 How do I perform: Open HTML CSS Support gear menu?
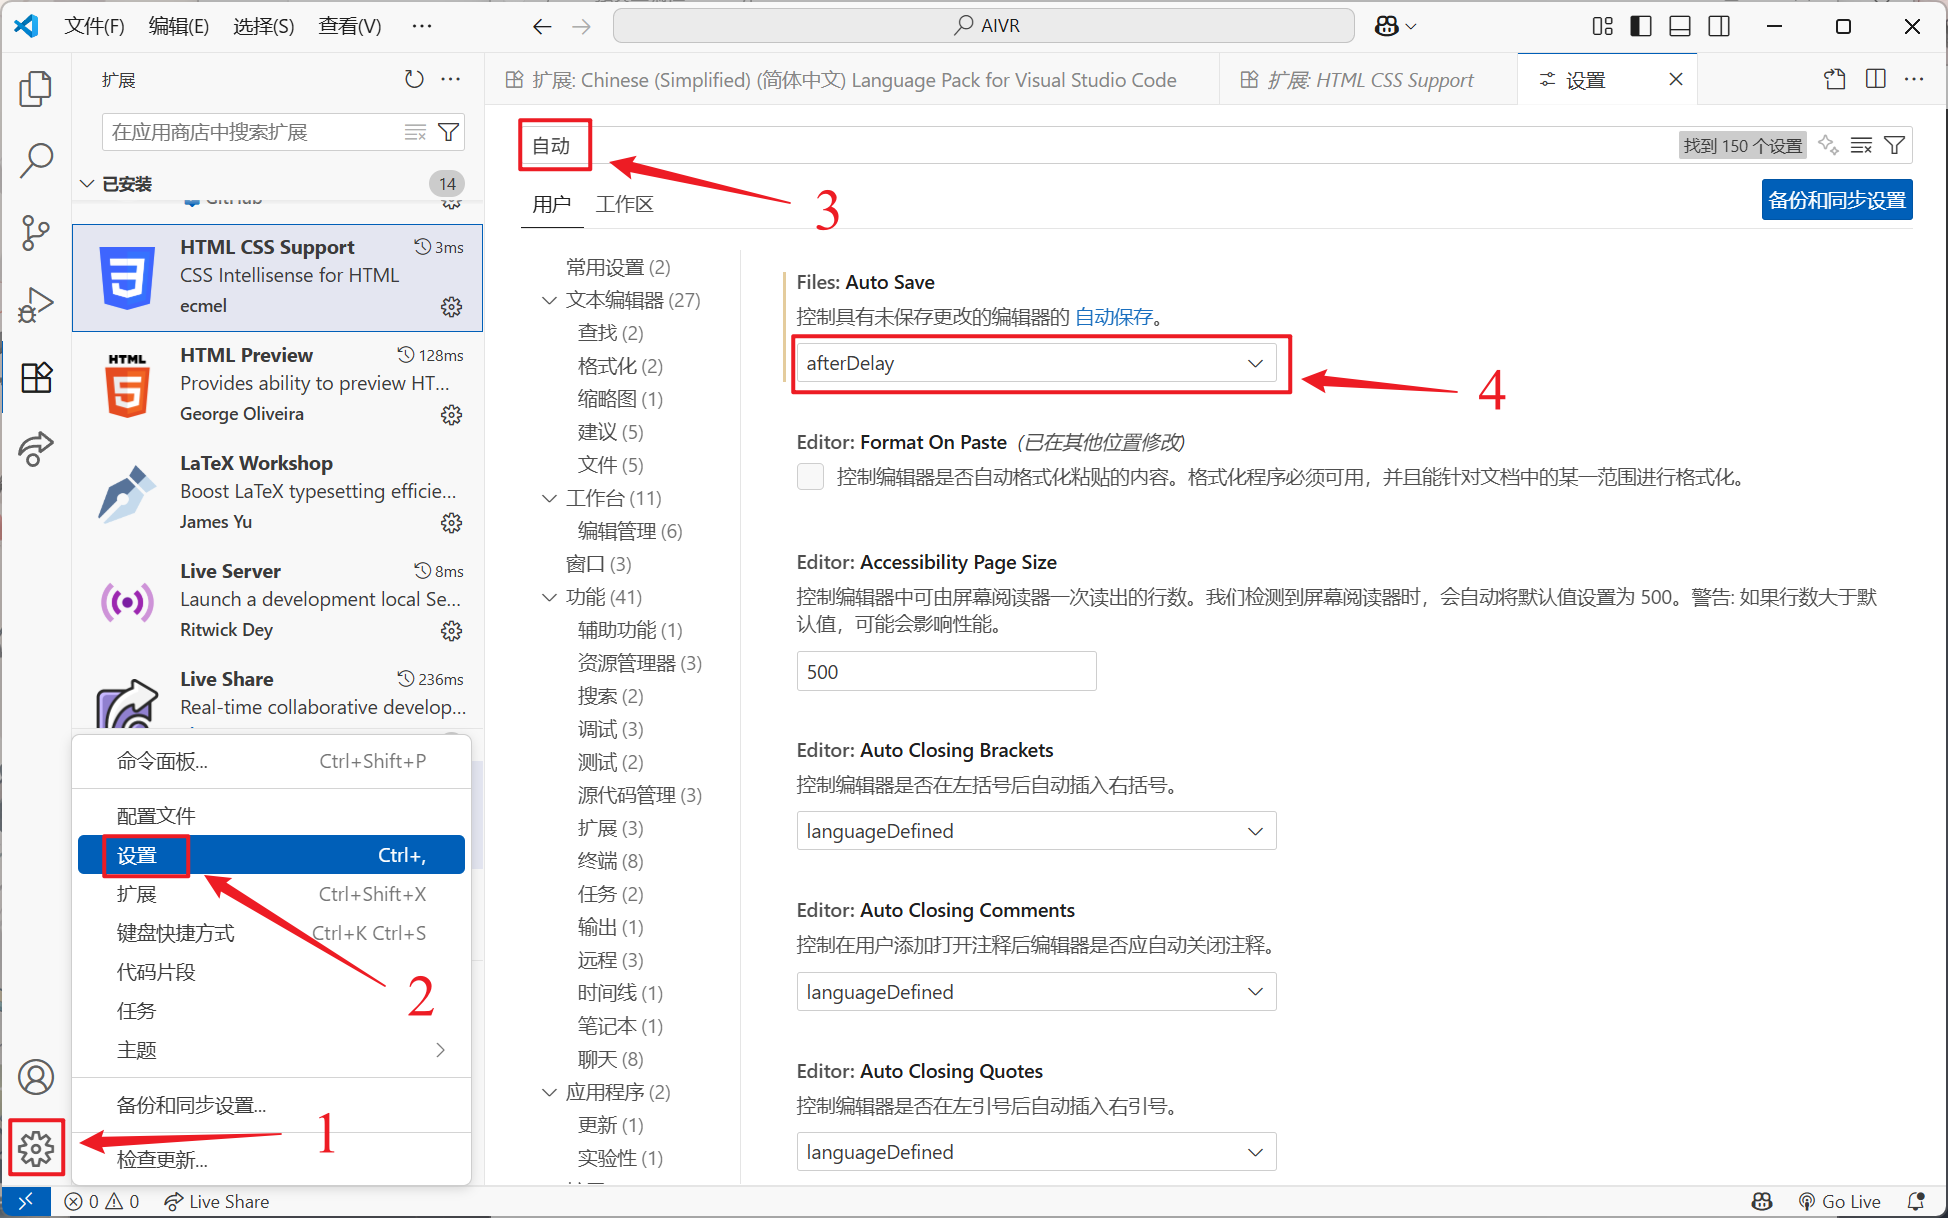[x=452, y=306]
